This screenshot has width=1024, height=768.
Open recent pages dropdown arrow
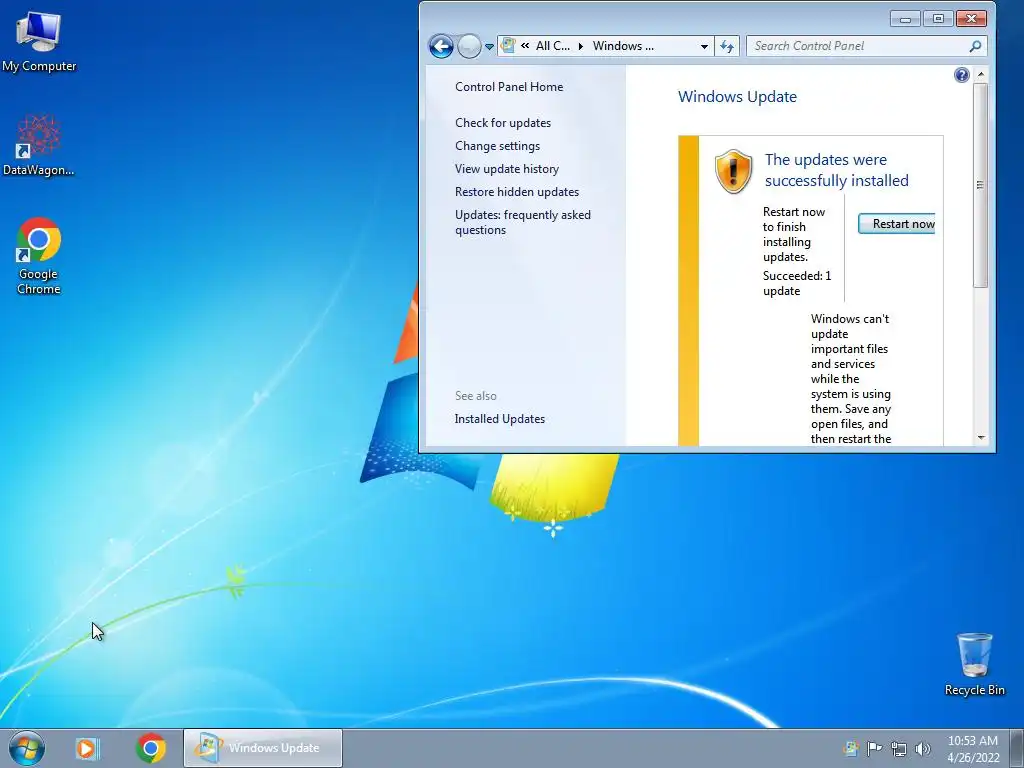(489, 47)
